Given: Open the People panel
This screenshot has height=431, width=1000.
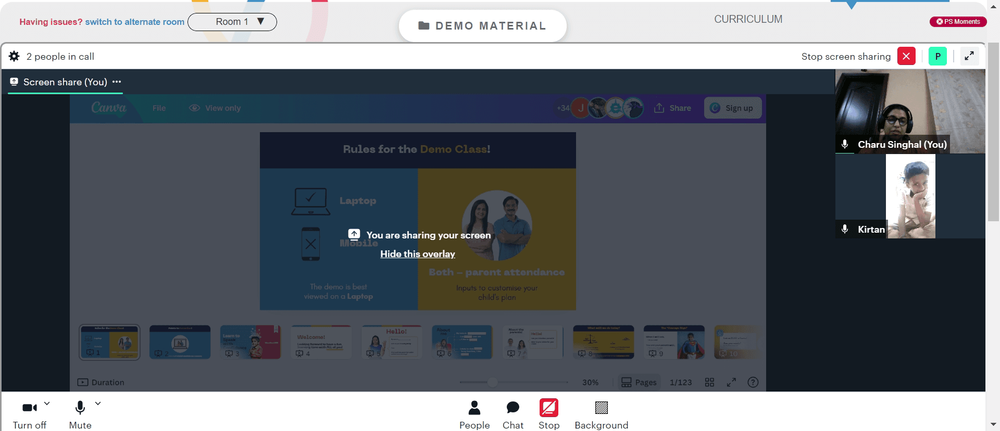Looking at the screenshot, I should click(x=474, y=414).
